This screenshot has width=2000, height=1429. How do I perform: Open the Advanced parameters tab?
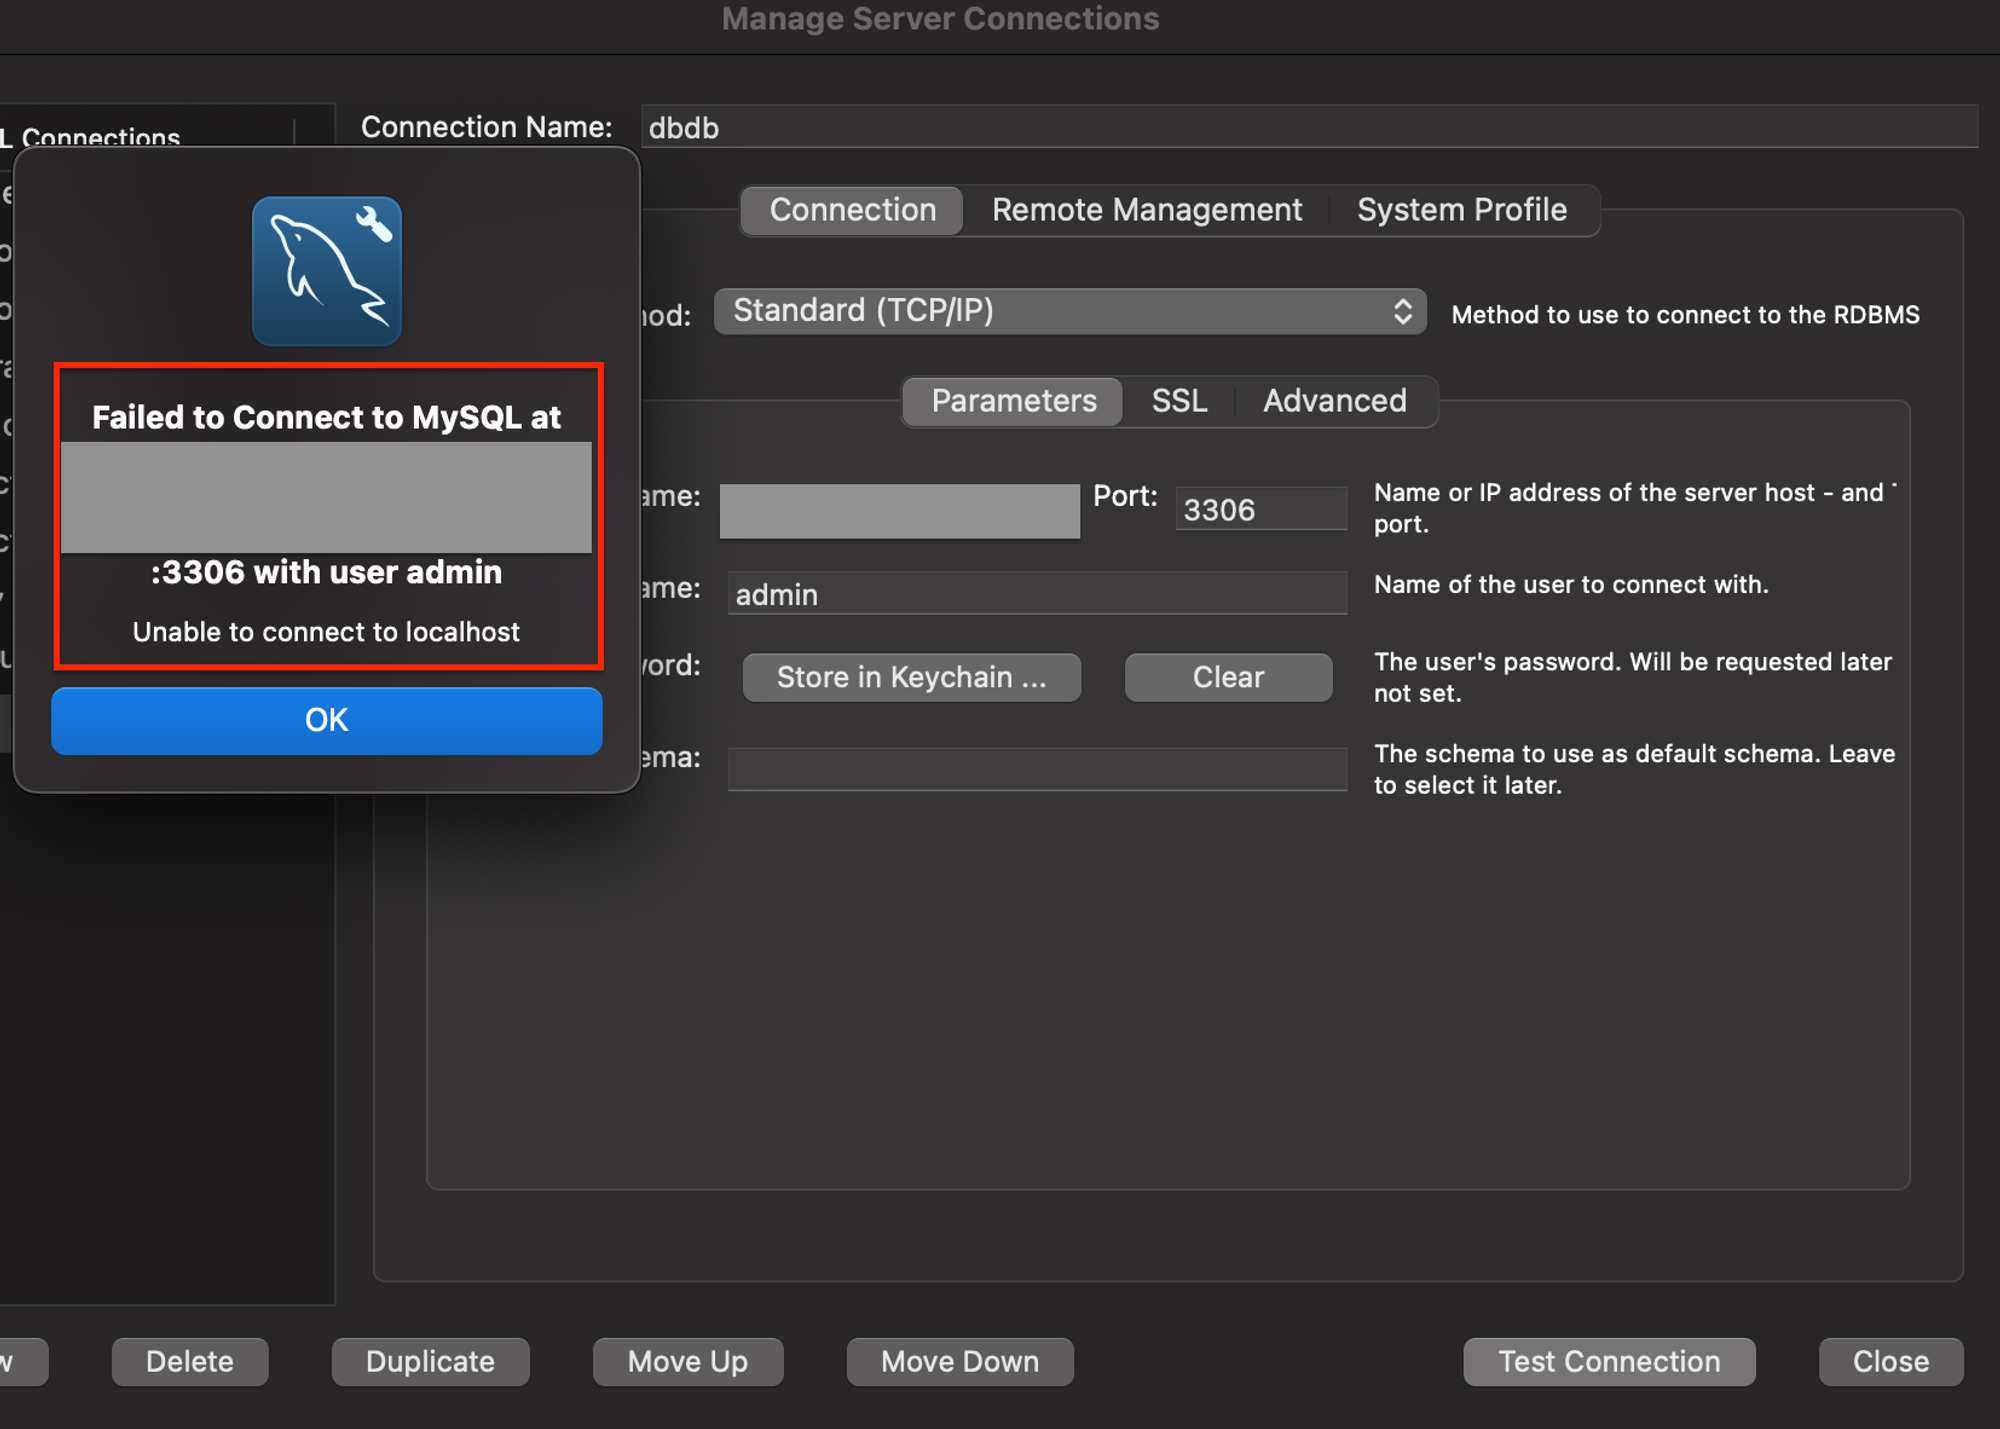[1334, 401]
